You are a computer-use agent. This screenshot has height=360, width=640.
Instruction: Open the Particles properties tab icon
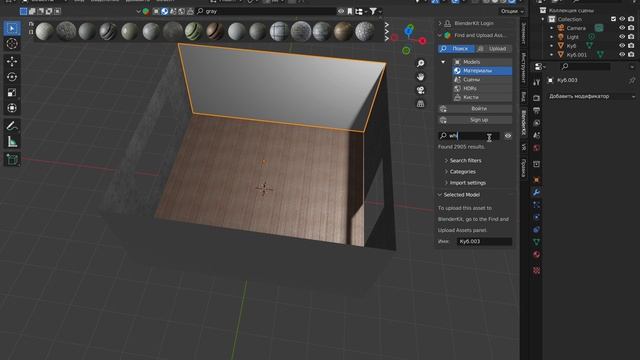click(537, 205)
